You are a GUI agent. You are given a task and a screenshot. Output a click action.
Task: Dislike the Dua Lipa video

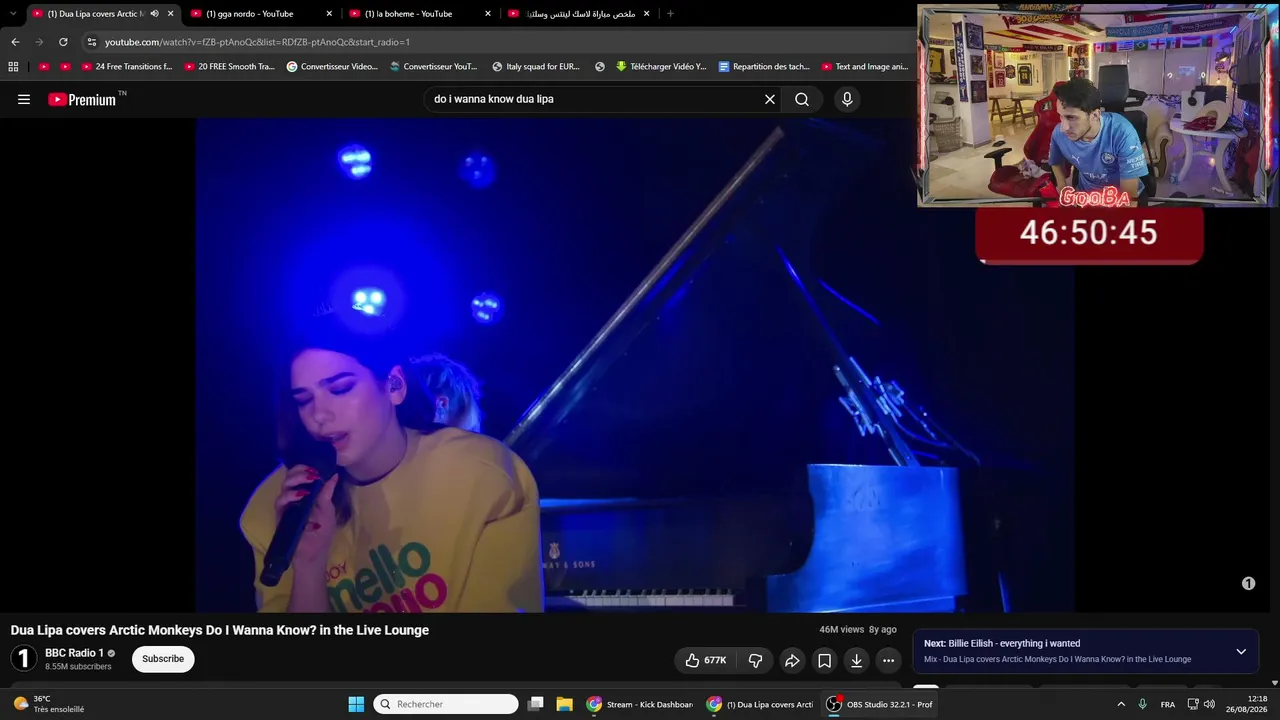pyautogui.click(x=756, y=660)
